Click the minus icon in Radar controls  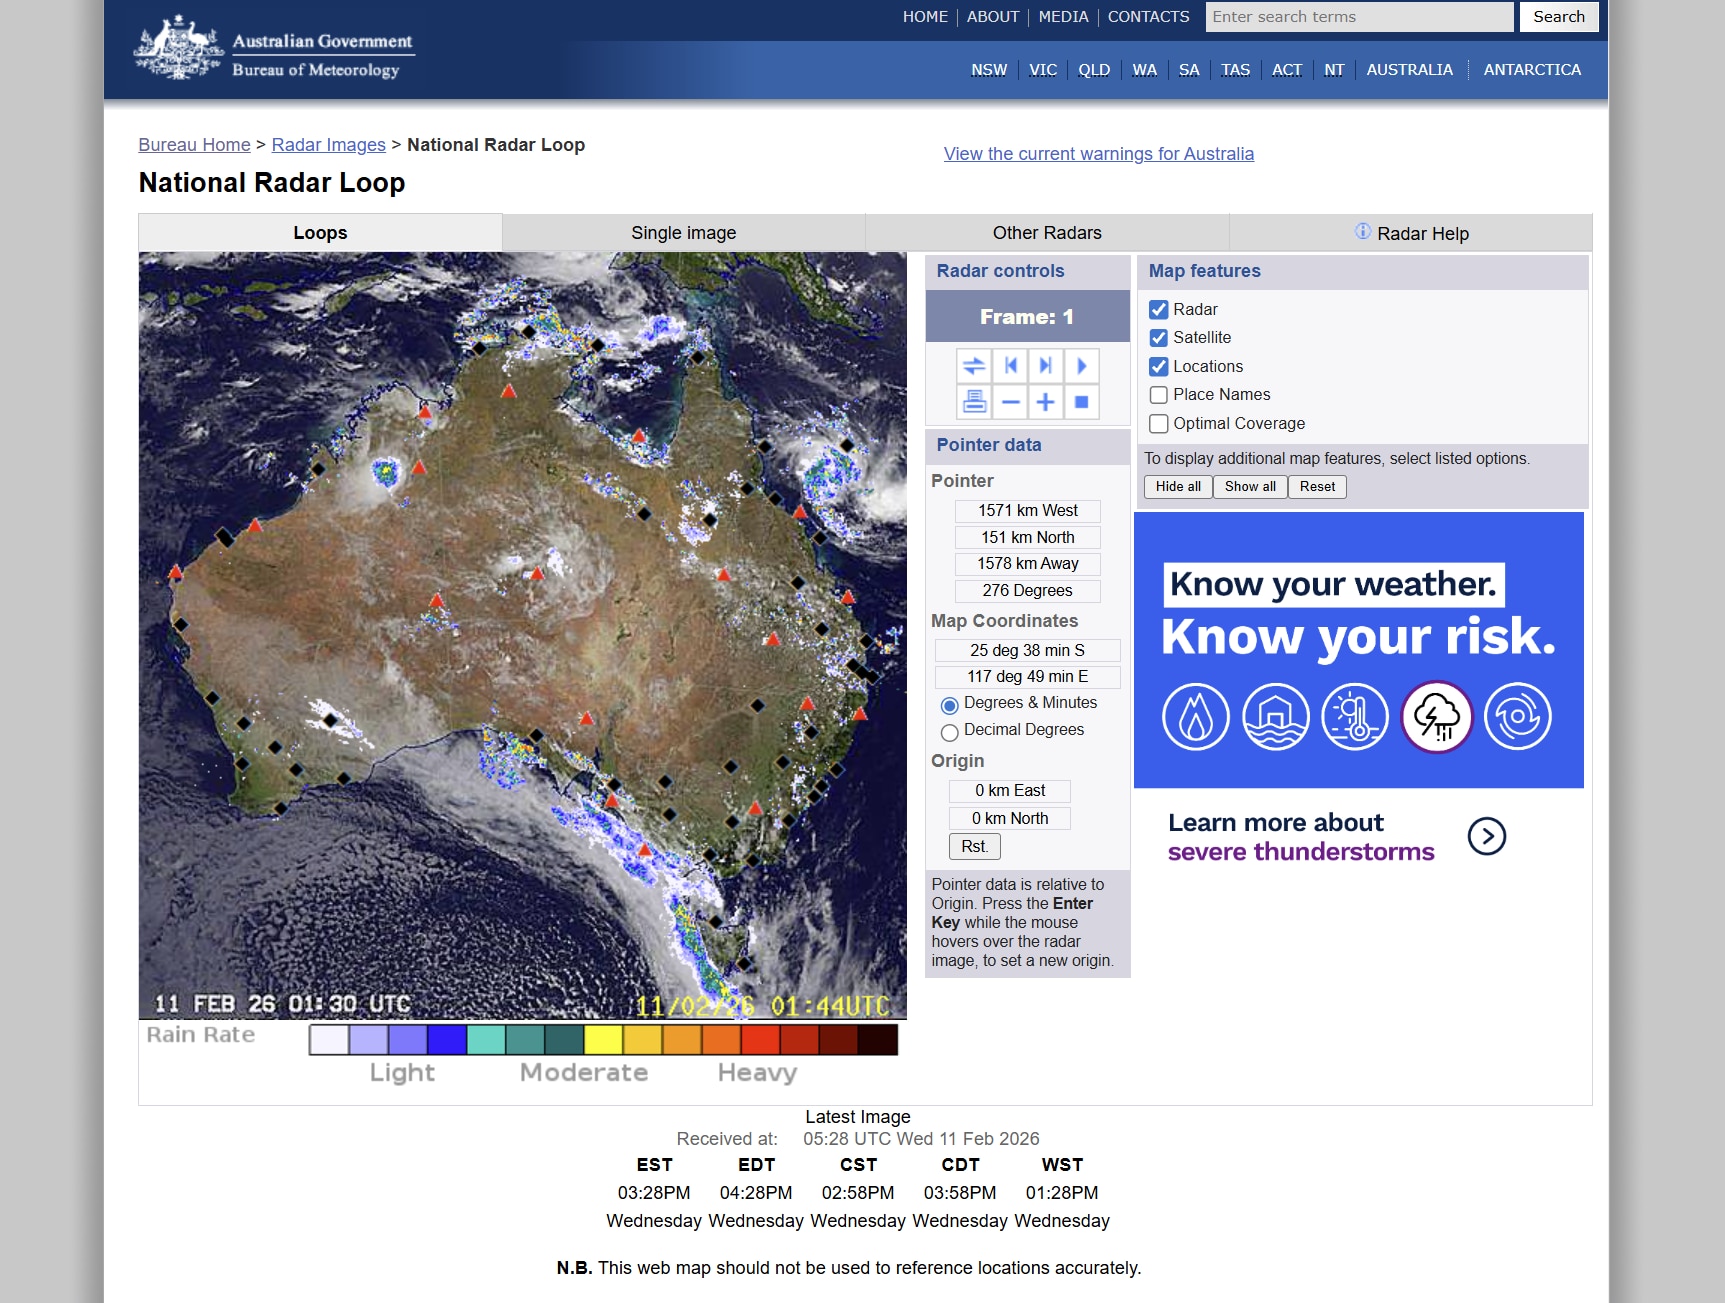tap(1010, 402)
